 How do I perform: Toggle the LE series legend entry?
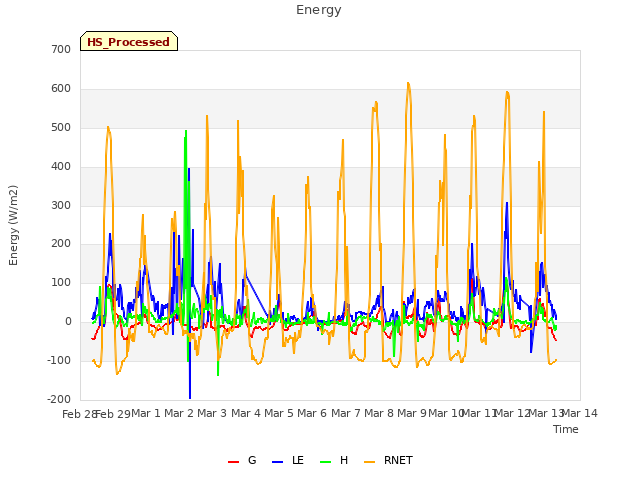tap(288, 460)
